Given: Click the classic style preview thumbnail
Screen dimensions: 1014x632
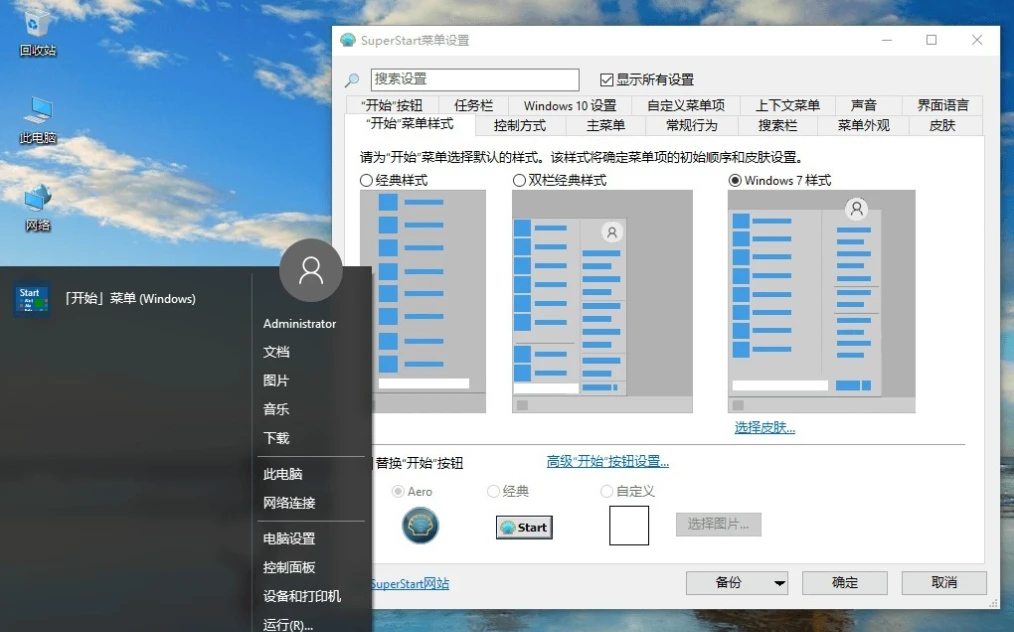Looking at the screenshot, I should click(x=423, y=301).
